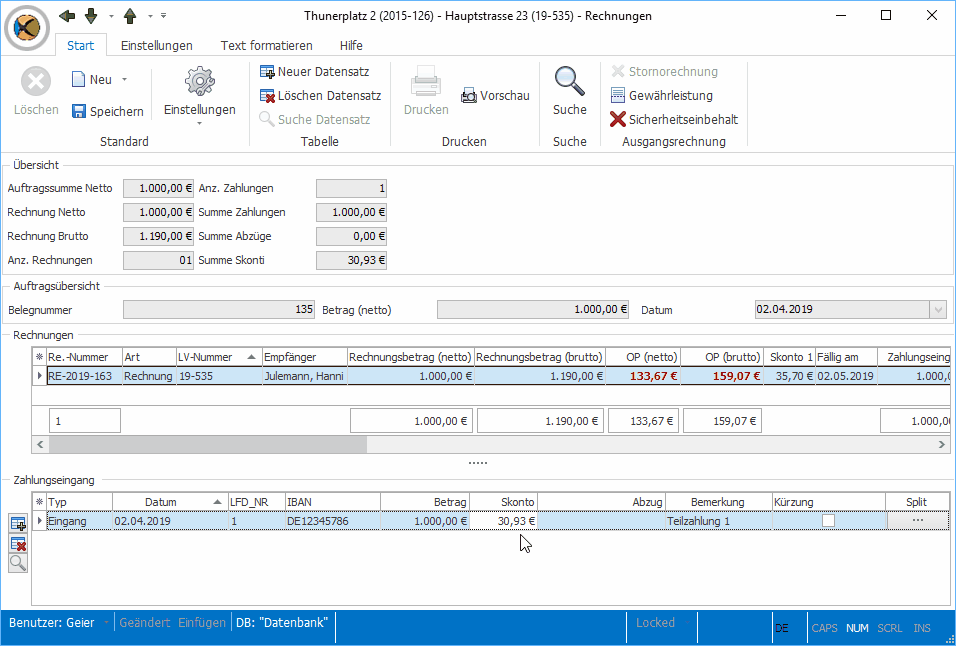This screenshot has width=956, height=646.
Task: Open the Split ellipsis button for Teilzahlung 1
Action: (918, 521)
